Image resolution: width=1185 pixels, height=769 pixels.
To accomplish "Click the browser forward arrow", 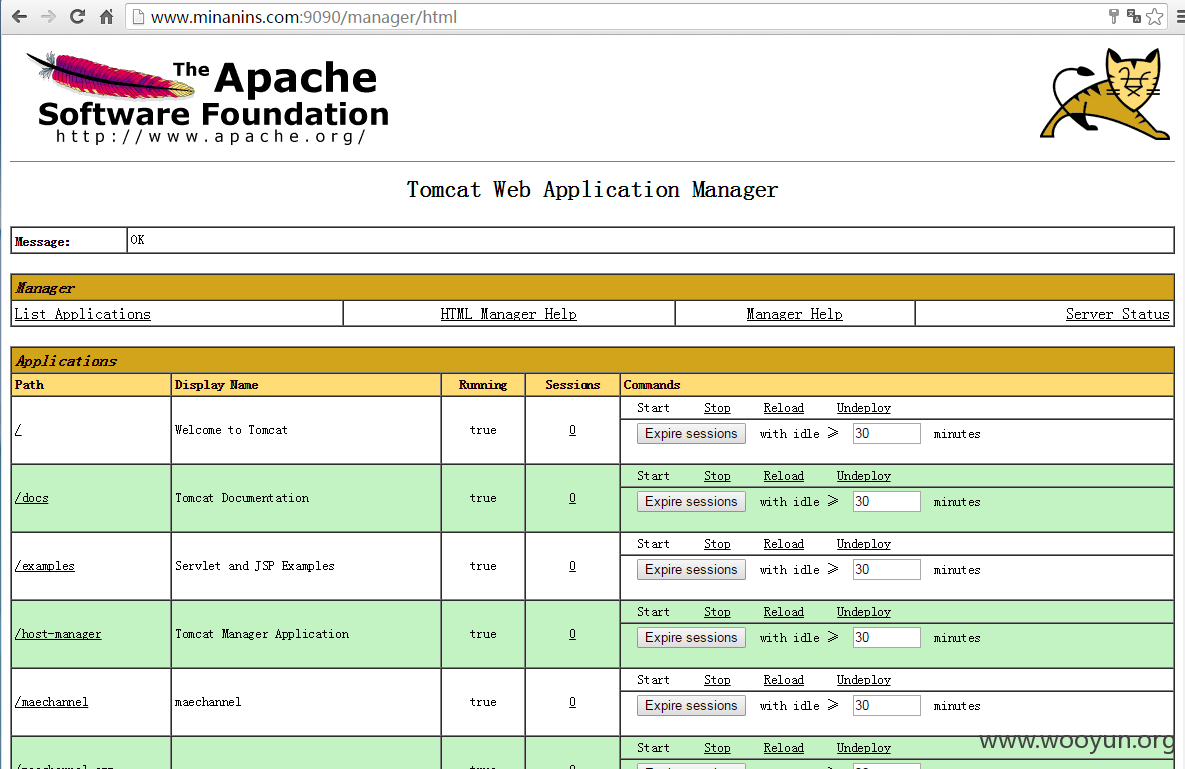I will point(48,17).
